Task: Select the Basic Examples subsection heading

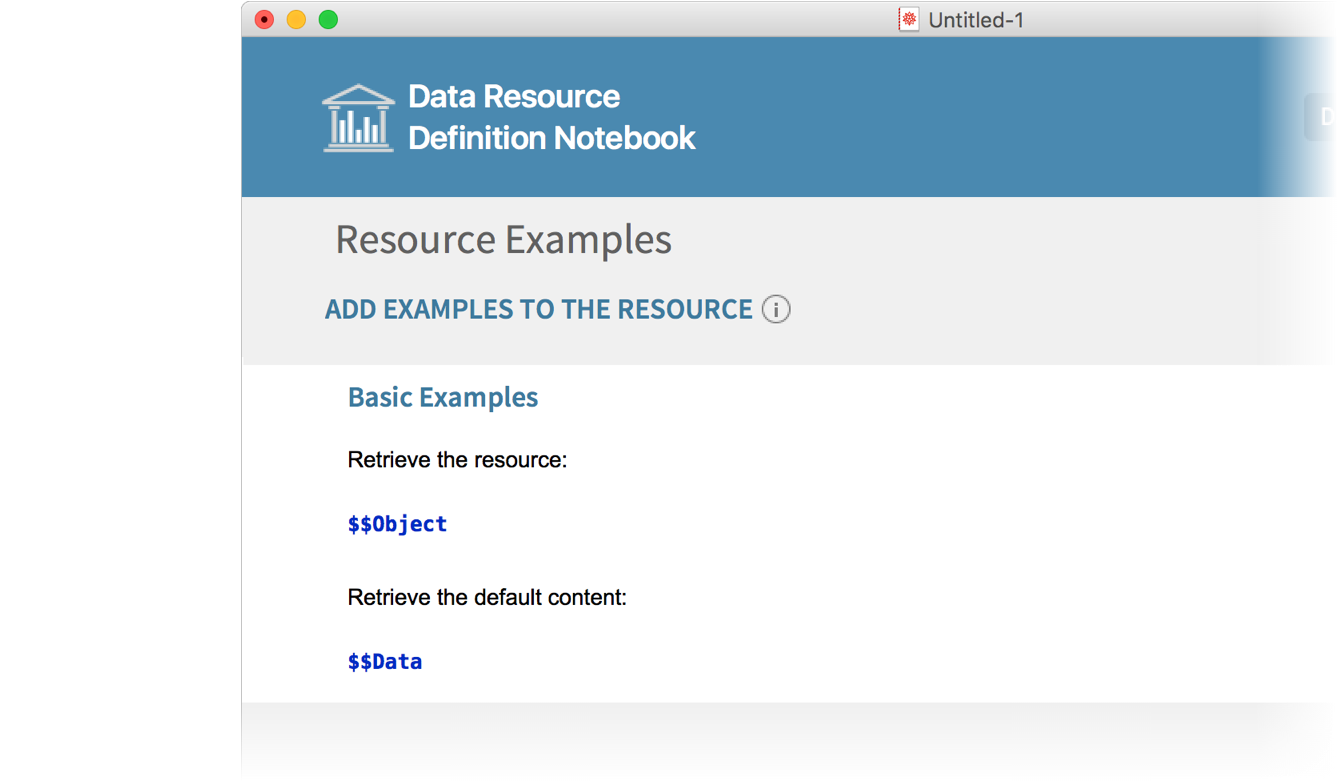Action: point(442,397)
